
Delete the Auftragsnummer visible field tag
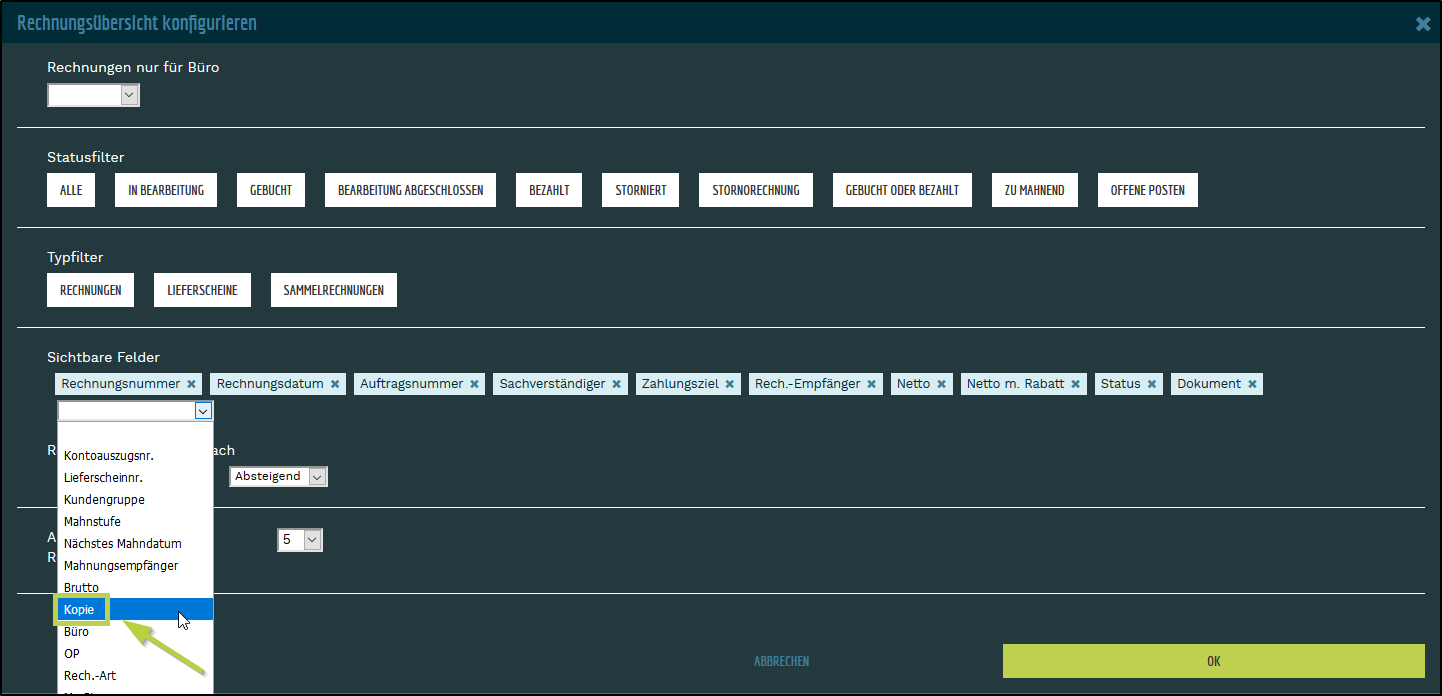(x=475, y=384)
